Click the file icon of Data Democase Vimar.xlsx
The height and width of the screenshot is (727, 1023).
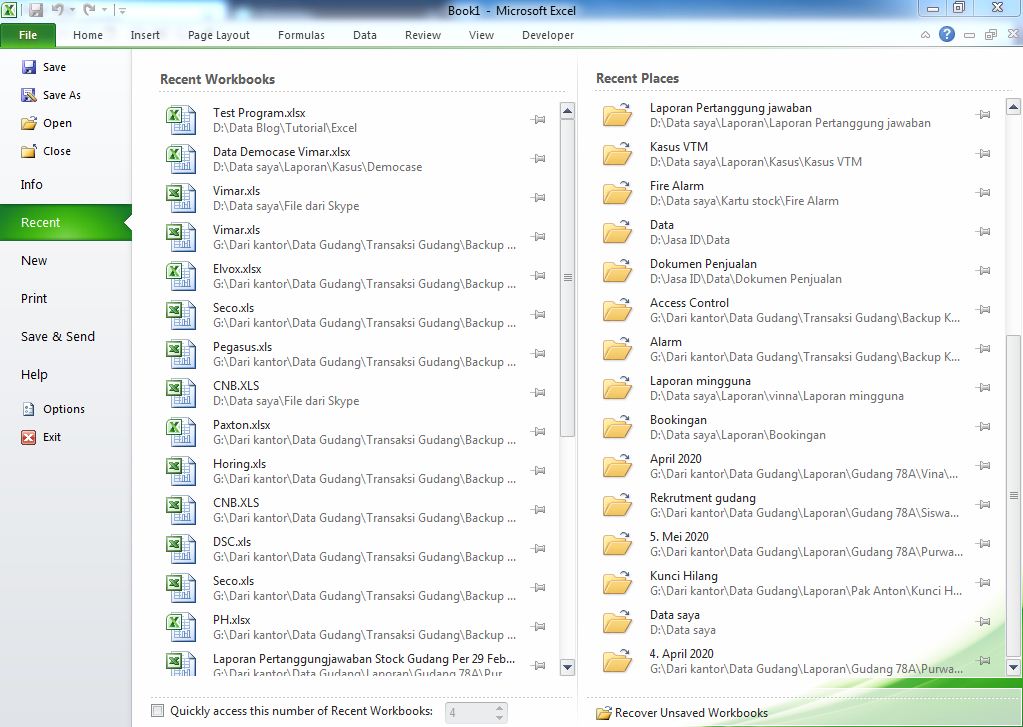click(x=180, y=159)
